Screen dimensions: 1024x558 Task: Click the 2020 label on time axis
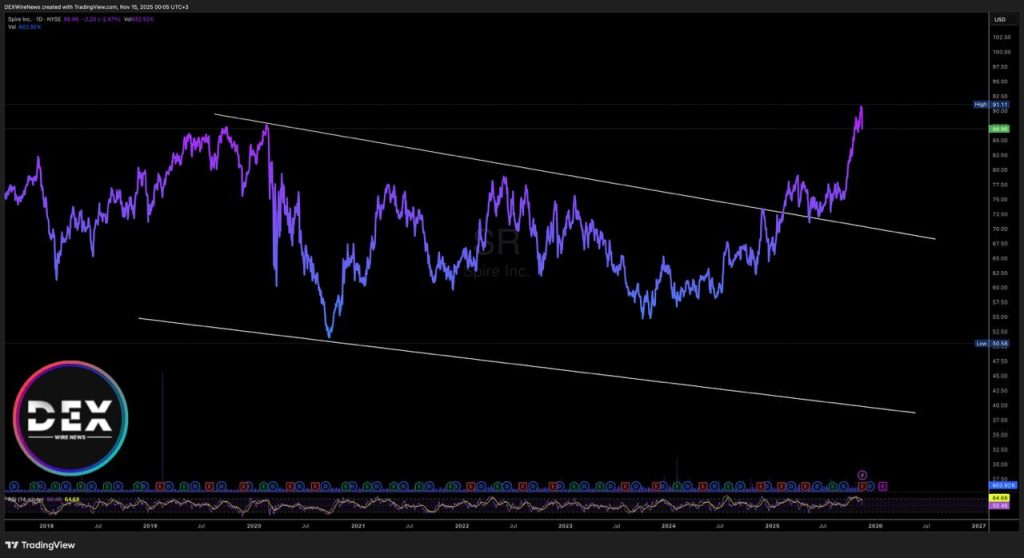coord(253,525)
